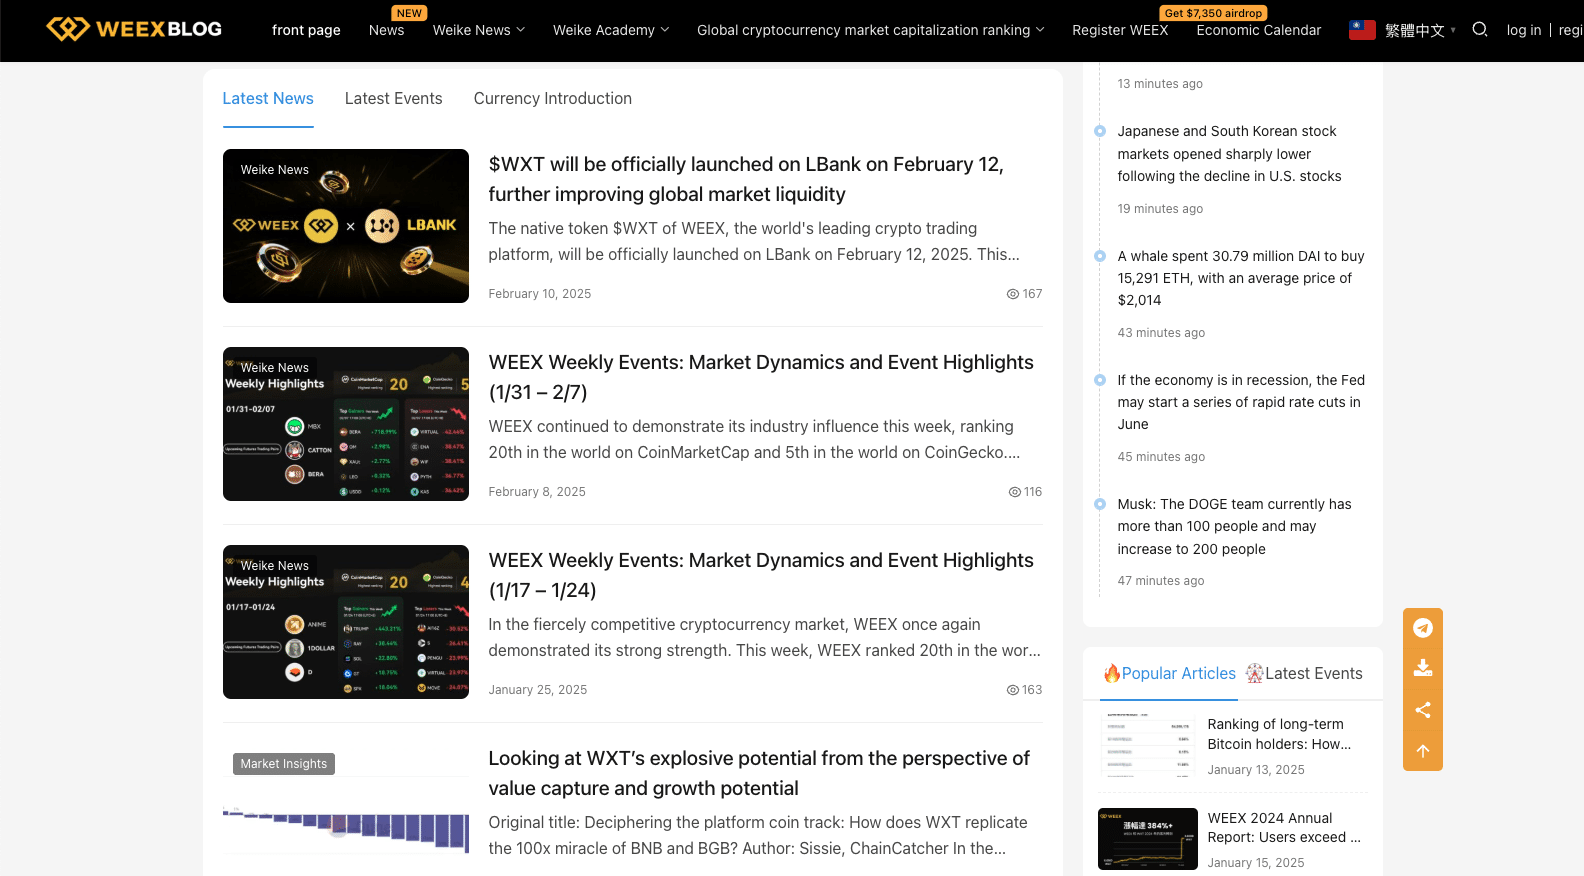Click the WEEX × LBANK article thumbnail
This screenshot has height=876, width=1584.
[x=346, y=226]
